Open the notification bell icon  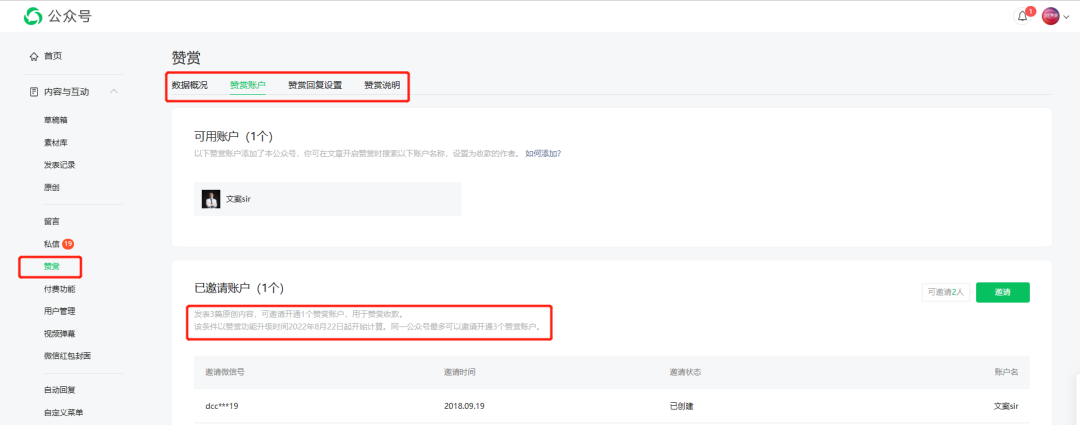coord(1022,17)
